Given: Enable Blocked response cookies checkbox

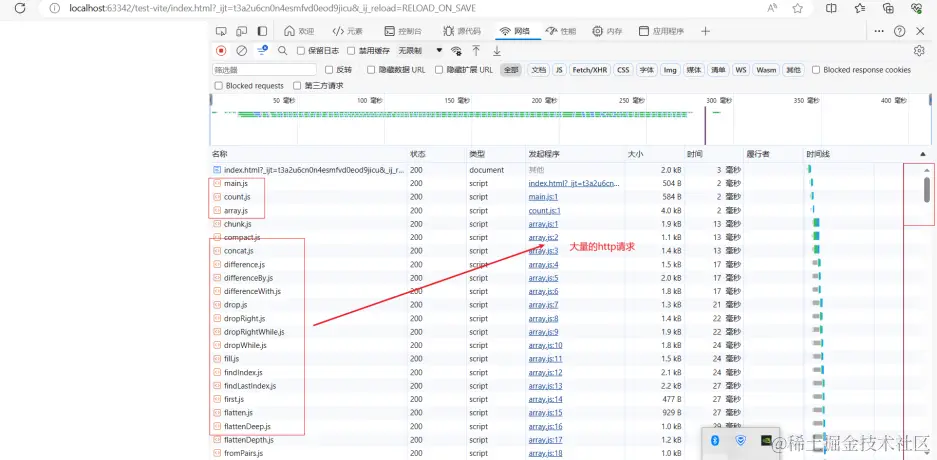Looking at the screenshot, I should click(816, 70).
